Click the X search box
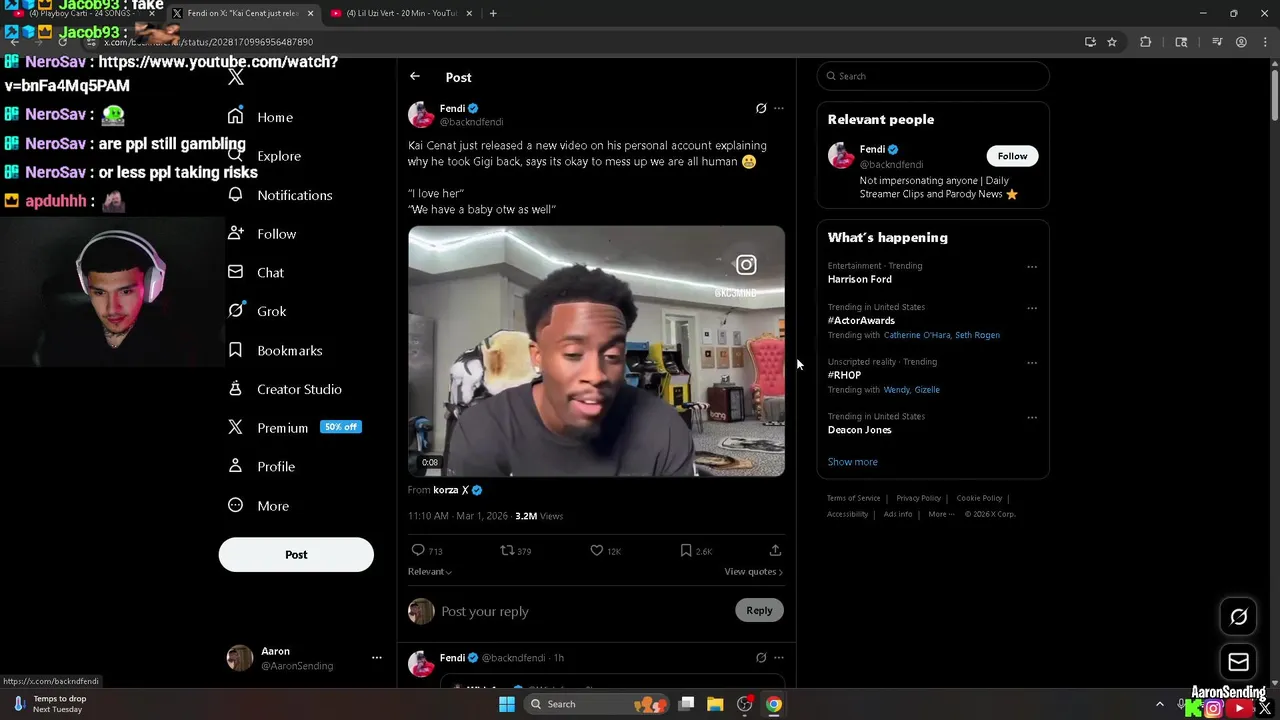Image resolution: width=1280 pixels, height=720 pixels. coord(933,76)
